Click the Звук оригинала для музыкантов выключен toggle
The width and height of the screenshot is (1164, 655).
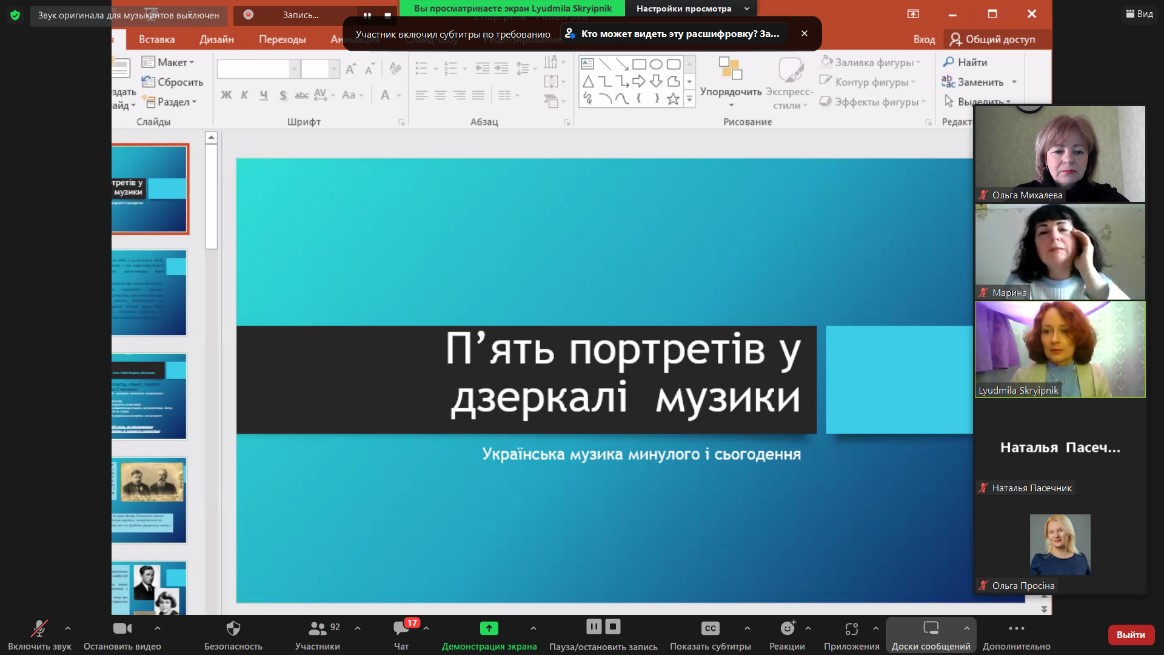coord(128,15)
